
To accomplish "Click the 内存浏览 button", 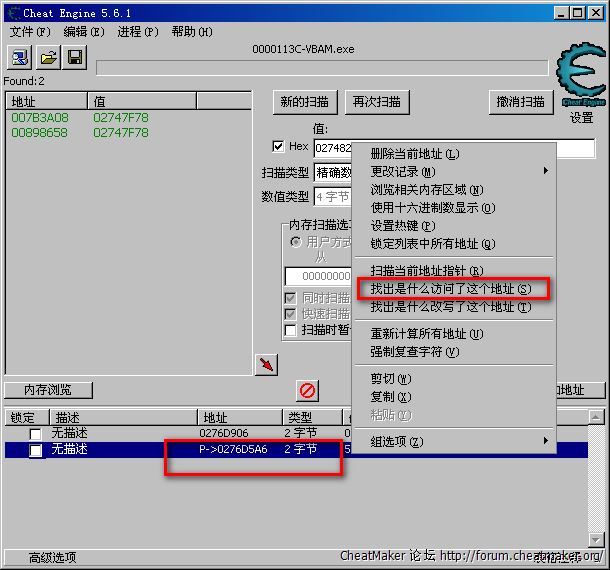I will tap(48, 390).
